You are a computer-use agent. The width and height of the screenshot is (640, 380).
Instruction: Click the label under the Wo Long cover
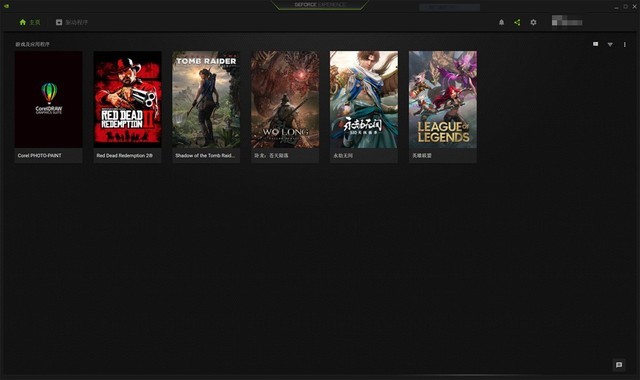(271, 156)
